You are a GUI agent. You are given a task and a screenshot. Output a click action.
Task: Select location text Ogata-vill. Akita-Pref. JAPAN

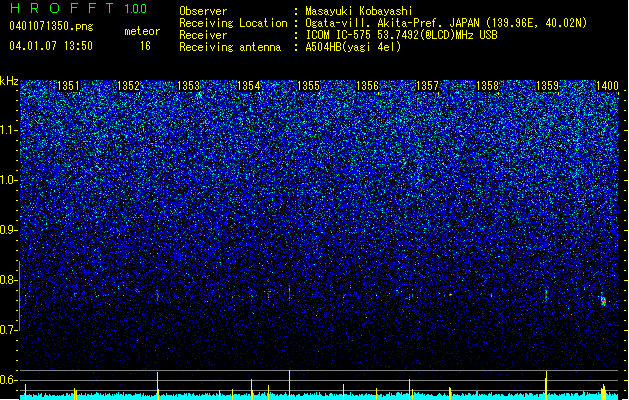(x=393, y=23)
